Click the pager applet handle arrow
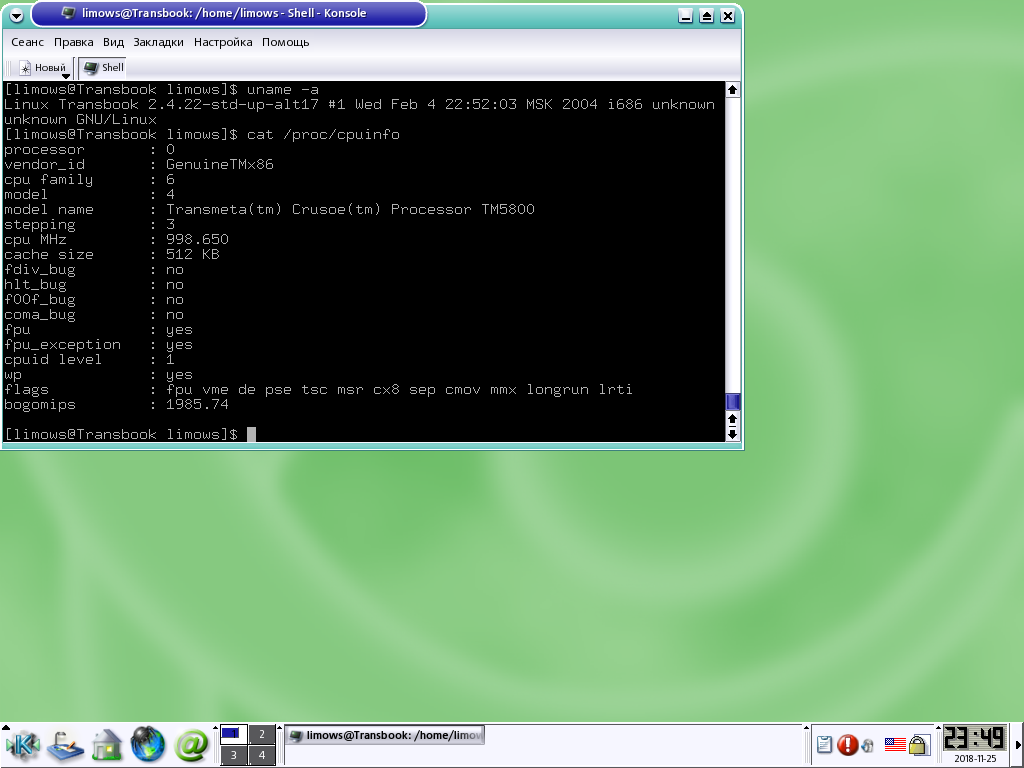The width and height of the screenshot is (1024, 768). [216, 727]
